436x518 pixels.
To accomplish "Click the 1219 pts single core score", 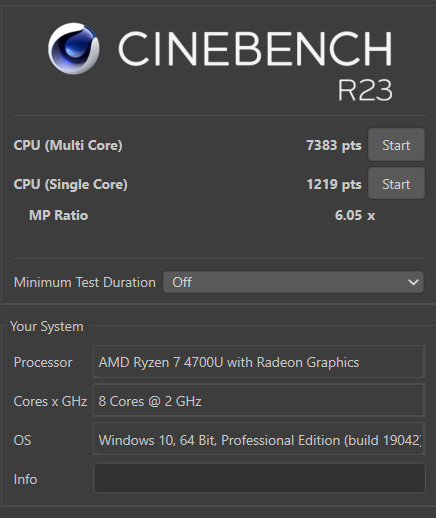I will tap(334, 184).
